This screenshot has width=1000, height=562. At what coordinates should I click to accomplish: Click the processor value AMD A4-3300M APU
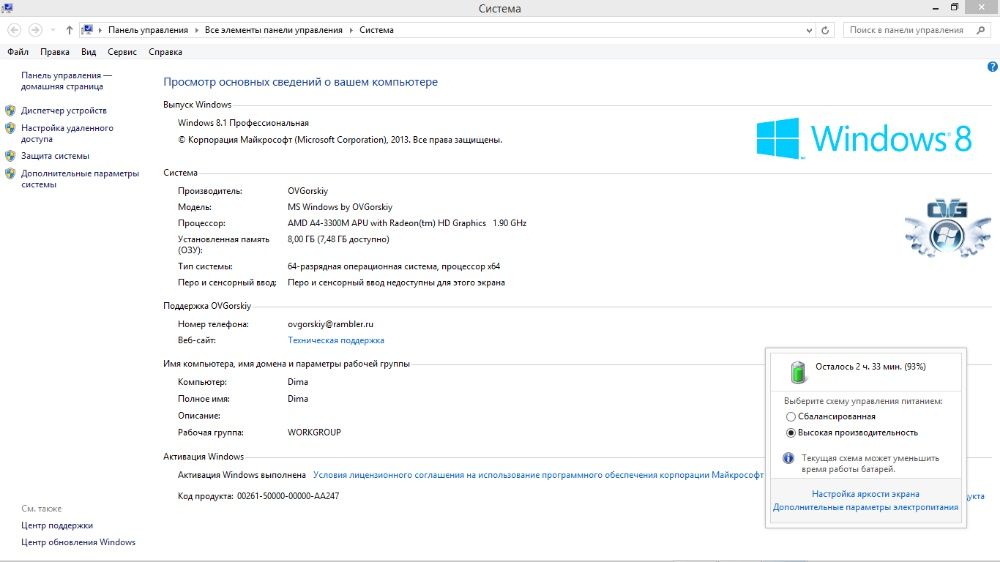click(407, 223)
